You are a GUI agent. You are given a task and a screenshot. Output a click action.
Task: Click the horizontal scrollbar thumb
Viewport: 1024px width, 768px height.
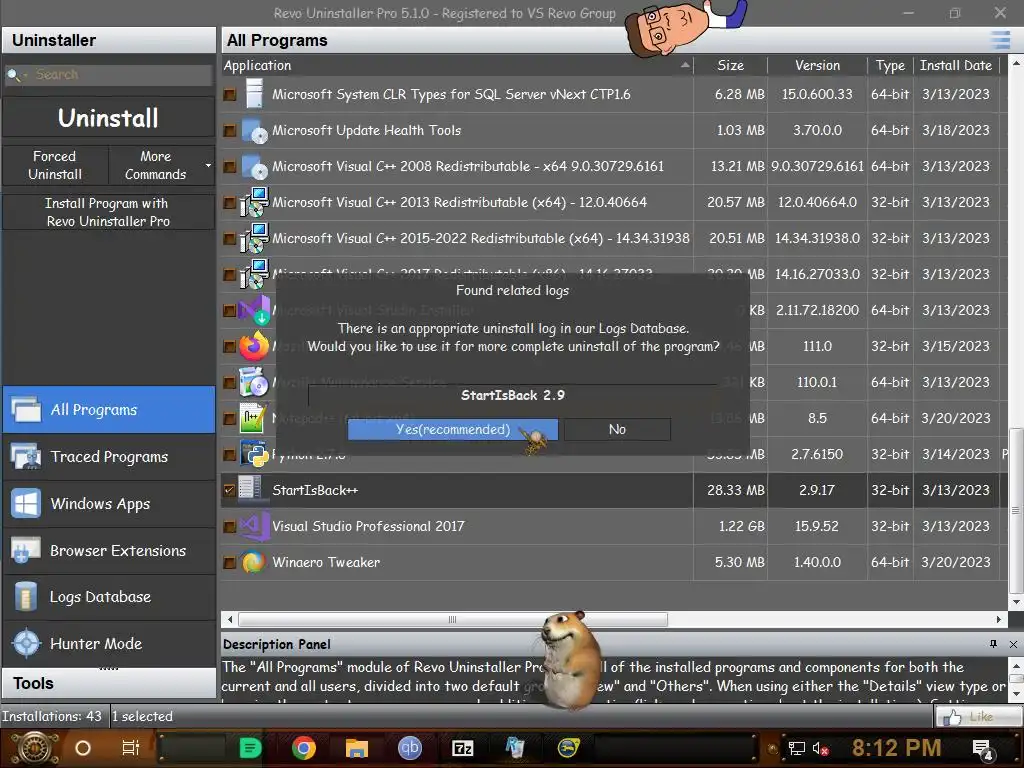coord(453,619)
